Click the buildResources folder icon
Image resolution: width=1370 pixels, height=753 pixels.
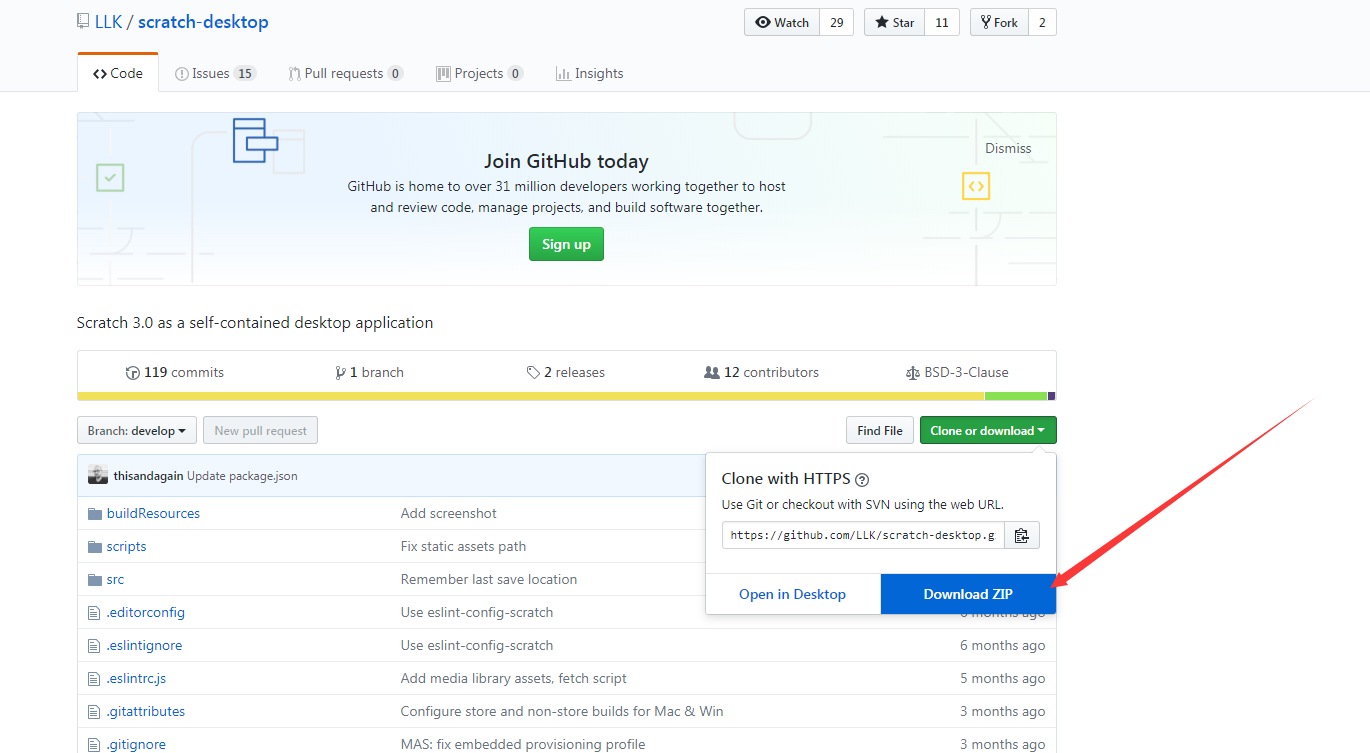pyautogui.click(x=95, y=513)
